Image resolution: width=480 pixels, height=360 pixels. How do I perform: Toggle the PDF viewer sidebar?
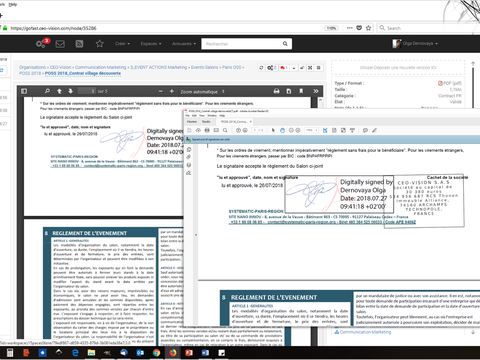click(x=24, y=91)
